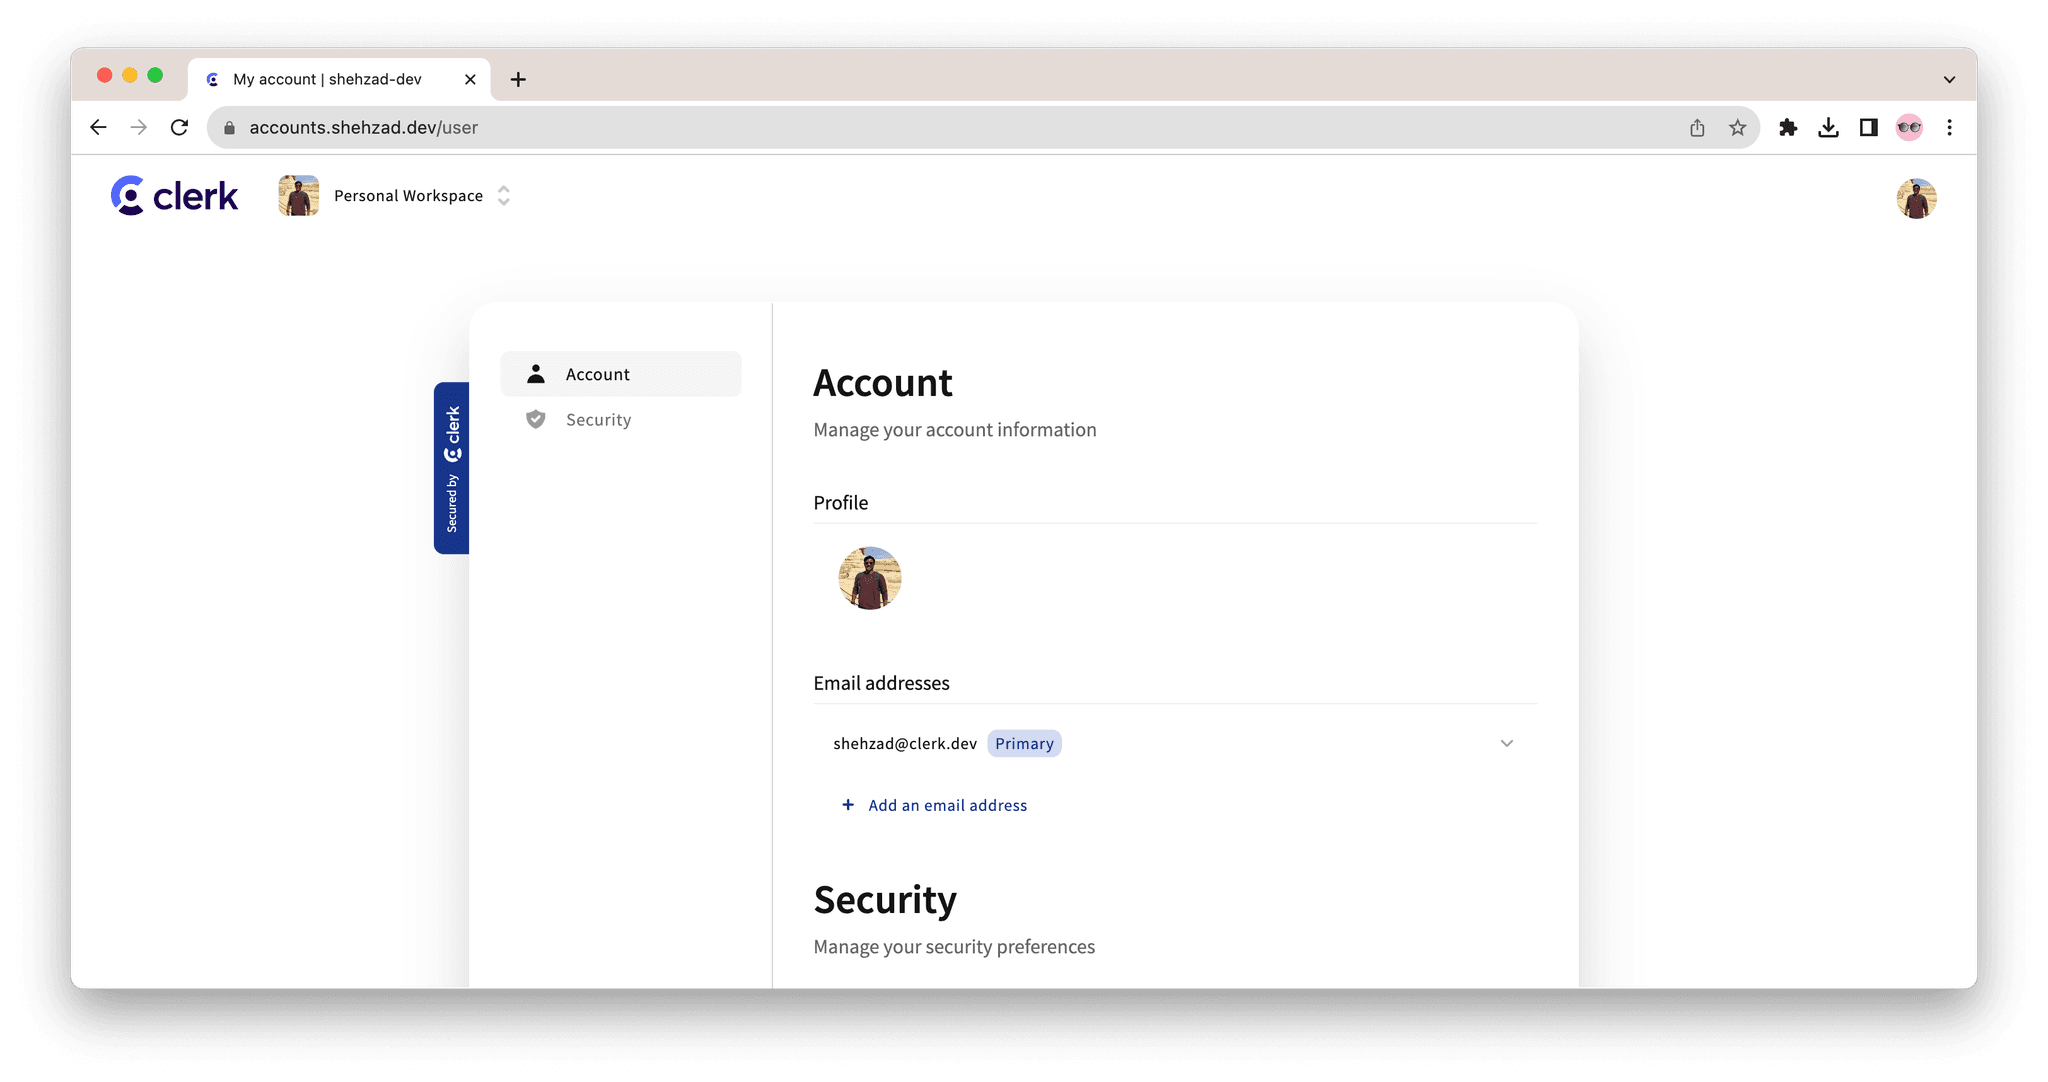This screenshot has width=2048, height=1082.
Task: Select the Account tab in sidebar
Action: tap(620, 372)
